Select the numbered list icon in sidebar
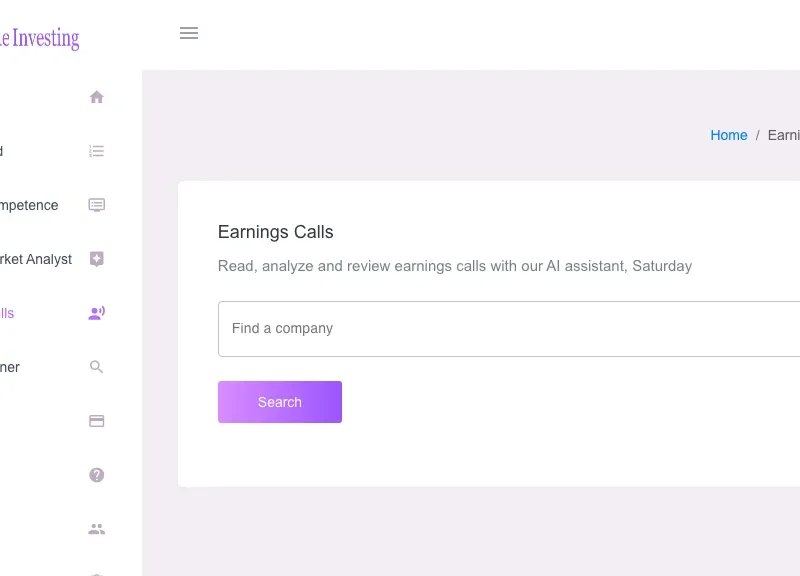The width and height of the screenshot is (800, 576). (96, 151)
